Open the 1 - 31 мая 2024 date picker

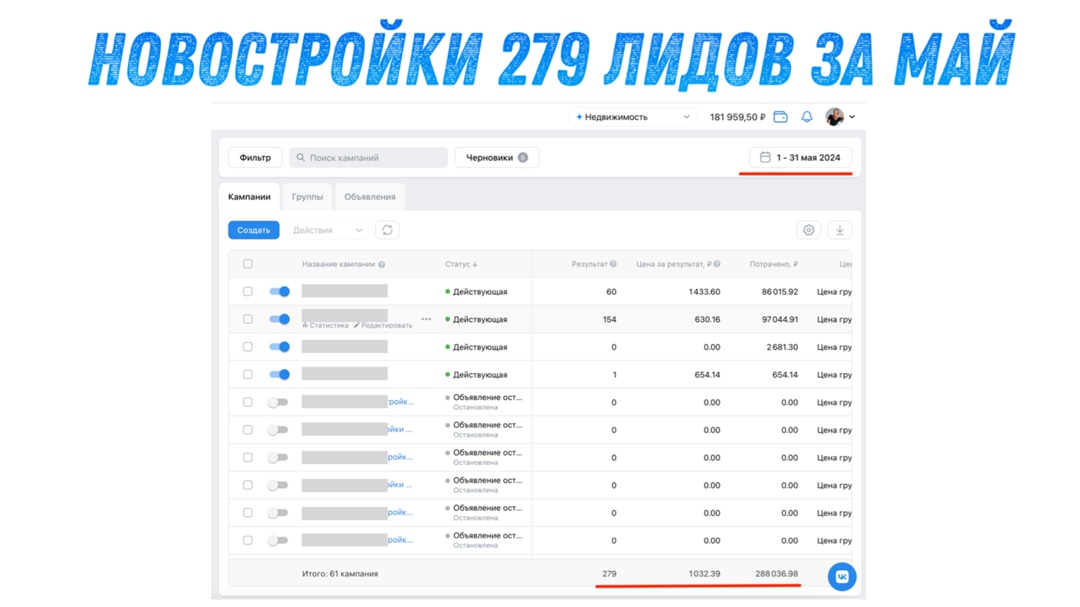pyautogui.click(x=800, y=158)
